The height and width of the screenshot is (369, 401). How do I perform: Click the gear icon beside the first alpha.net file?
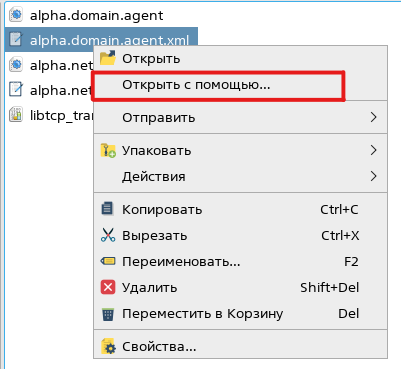tap(16, 65)
